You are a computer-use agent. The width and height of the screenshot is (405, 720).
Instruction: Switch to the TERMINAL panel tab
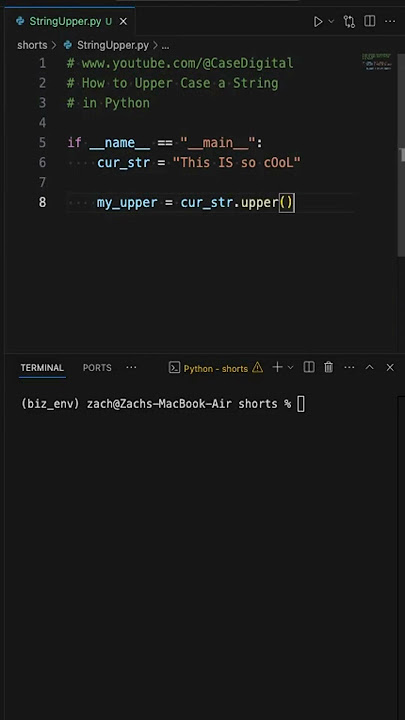[x=42, y=368]
